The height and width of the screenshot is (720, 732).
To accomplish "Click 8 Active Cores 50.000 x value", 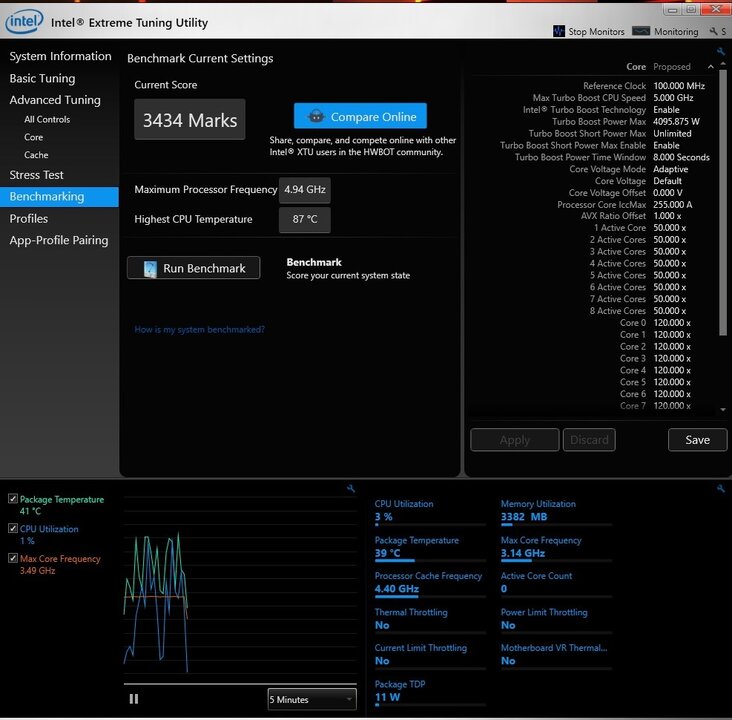I will click(669, 311).
